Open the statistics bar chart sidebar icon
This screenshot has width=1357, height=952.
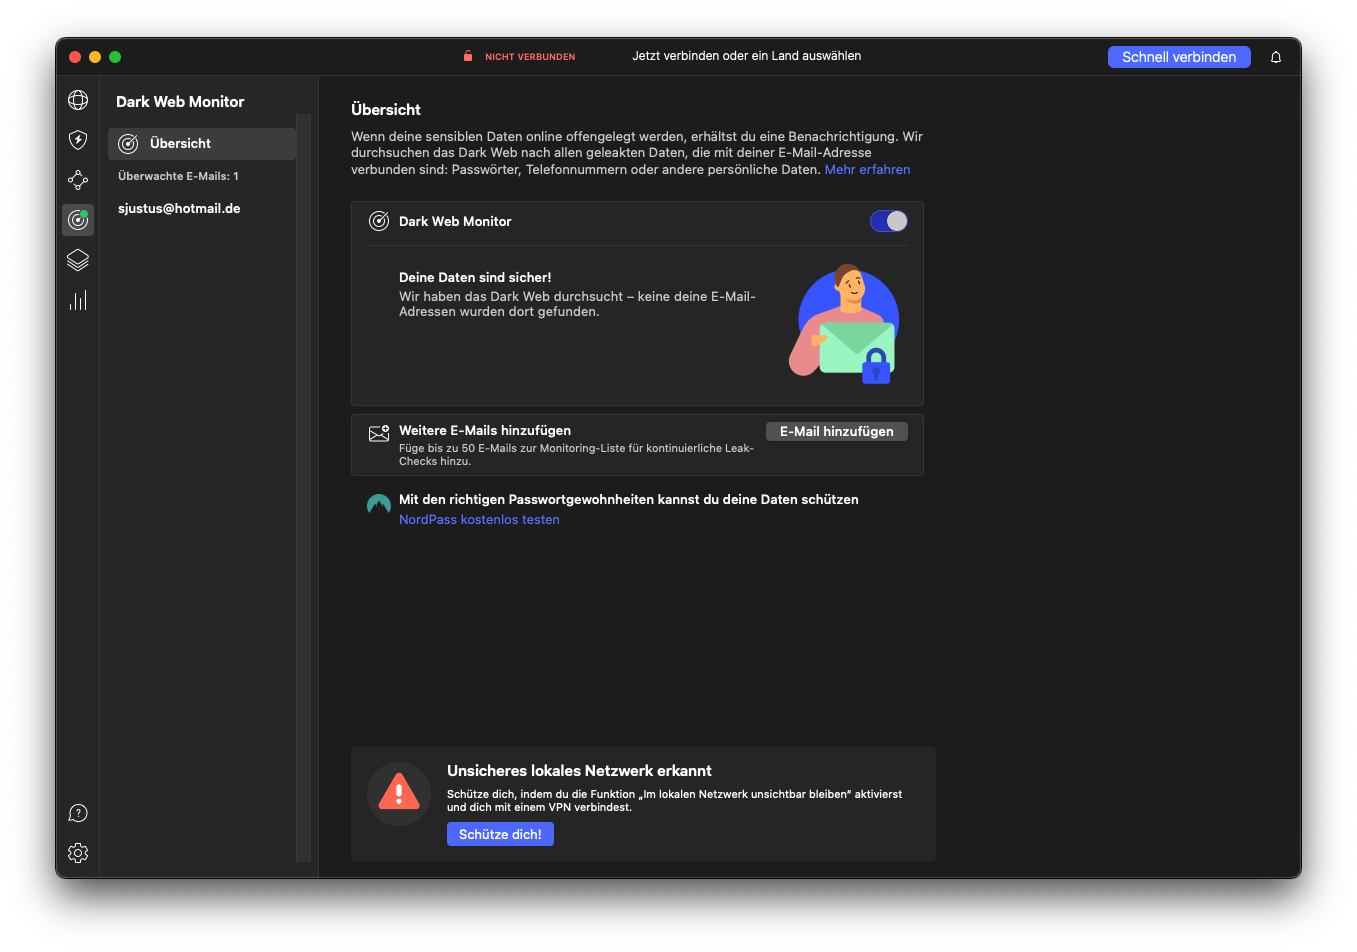(78, 300)
